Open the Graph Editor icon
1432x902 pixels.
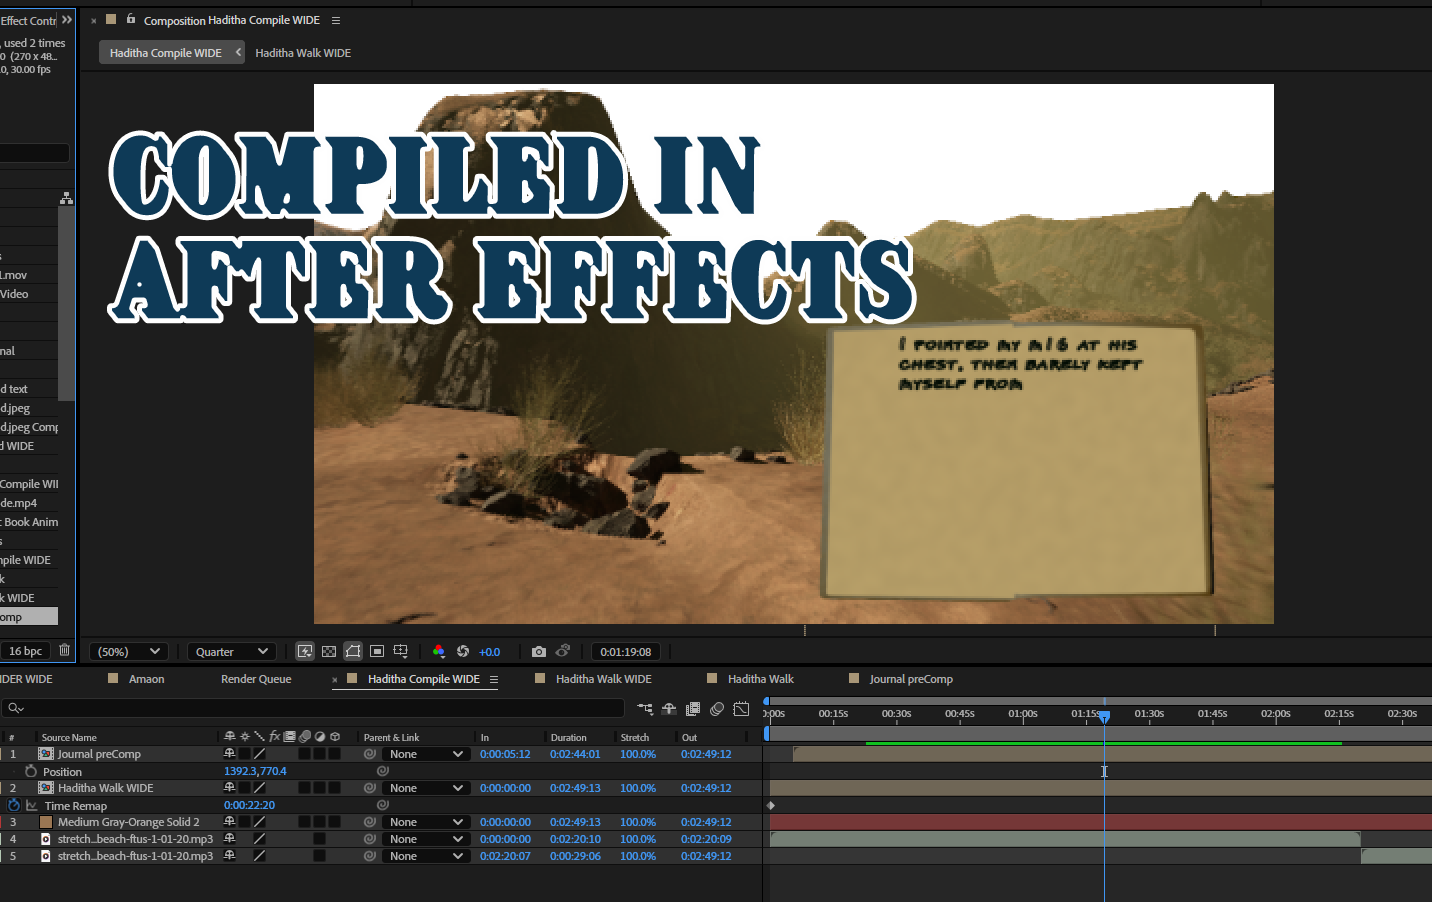pyautogui.click(x=741, y=709)
